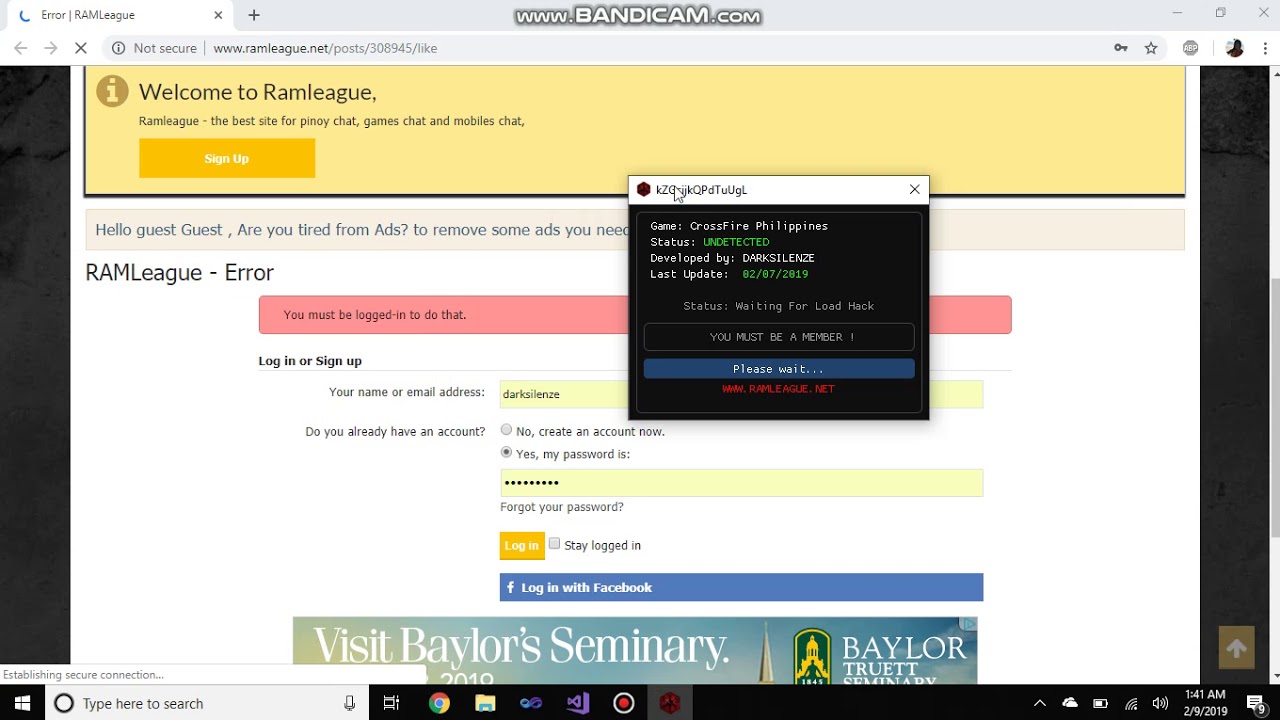Select 'No, create an account now' radio
Screen dimensions: 1280x720
(x=506, y=430)
